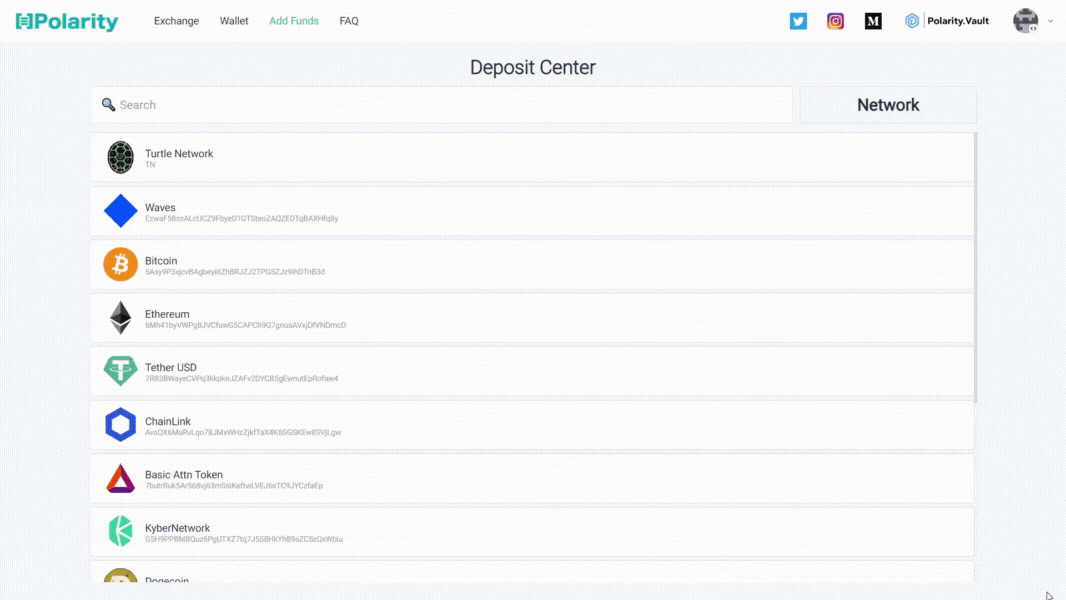Select the Ethereum coin icon

(x=120, y=317)
